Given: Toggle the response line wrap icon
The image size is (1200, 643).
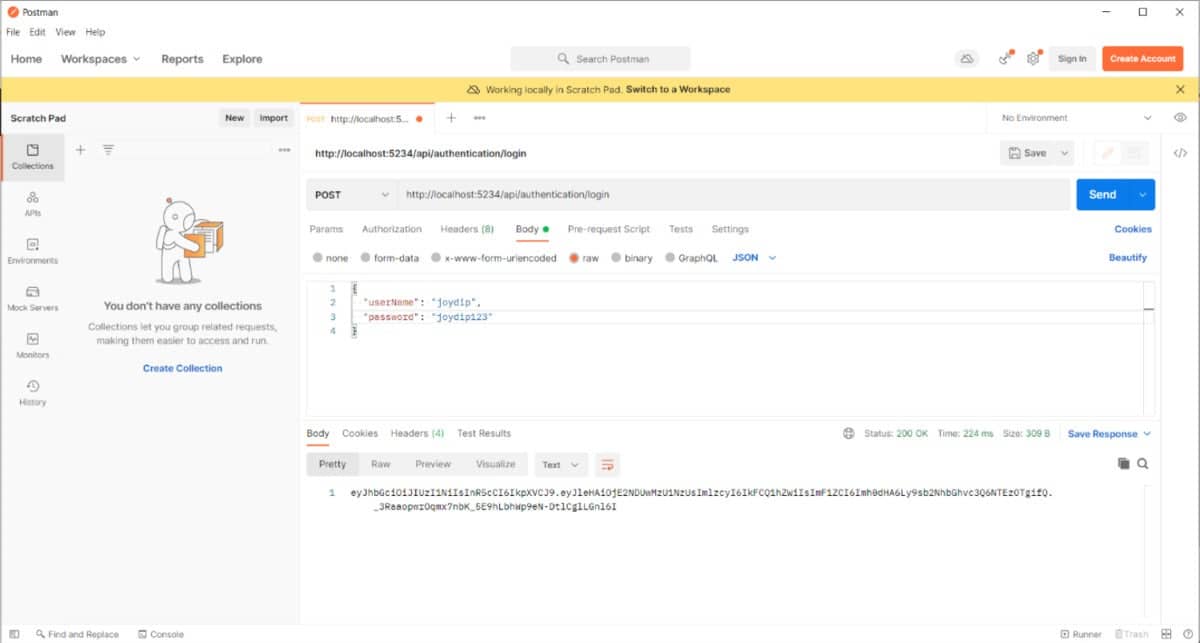Looking at the screenshot, I should point(606,464).
